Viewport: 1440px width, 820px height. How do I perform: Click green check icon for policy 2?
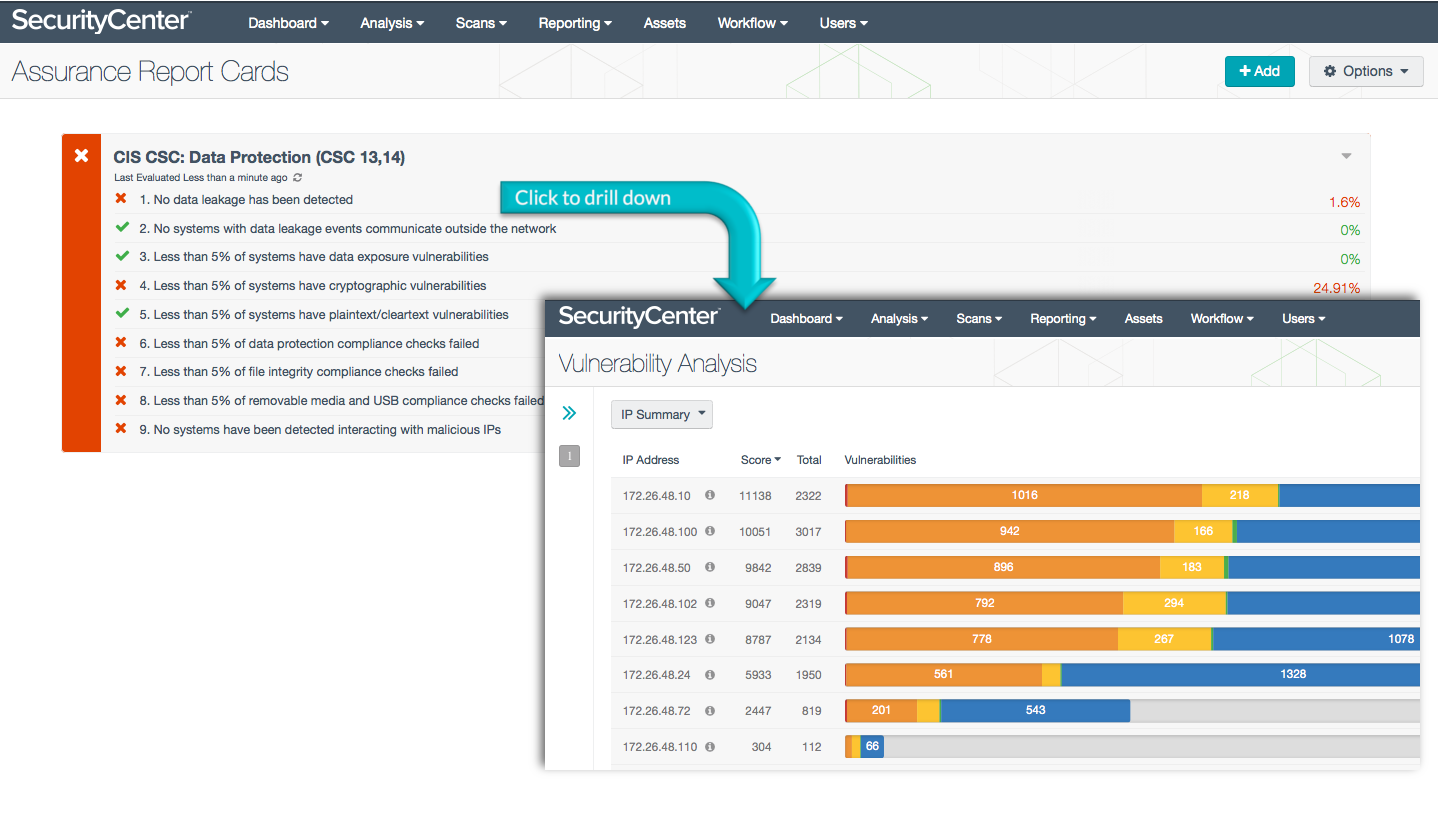(x=122, y=227)
